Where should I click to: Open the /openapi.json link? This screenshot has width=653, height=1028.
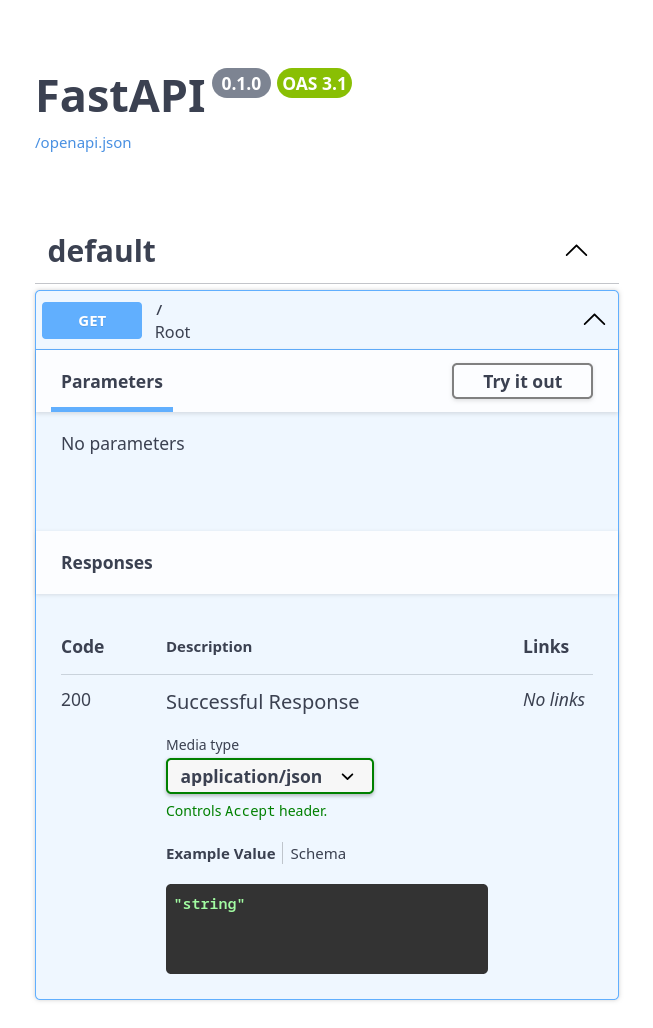83,143
